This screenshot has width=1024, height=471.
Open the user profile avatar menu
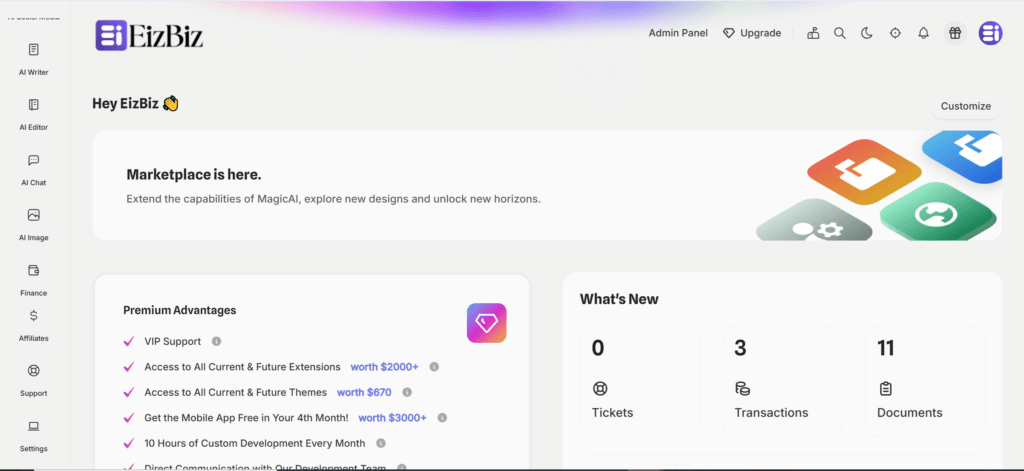pos(990,33)
